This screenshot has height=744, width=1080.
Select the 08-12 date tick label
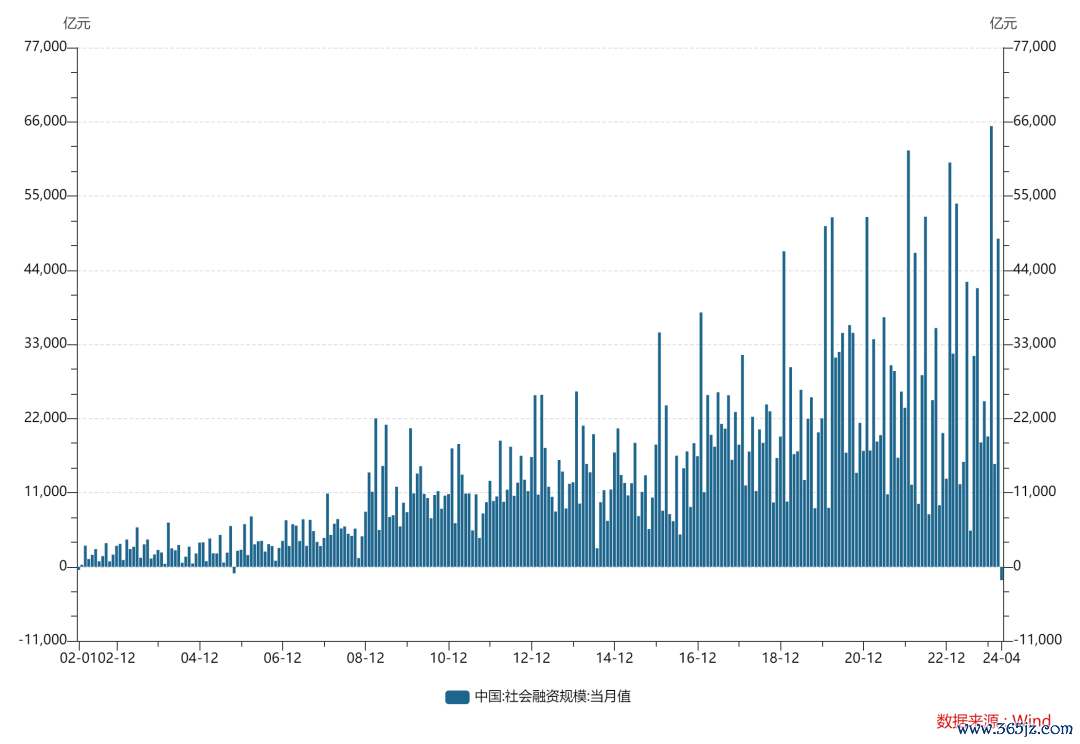click(x=366, y=658)
